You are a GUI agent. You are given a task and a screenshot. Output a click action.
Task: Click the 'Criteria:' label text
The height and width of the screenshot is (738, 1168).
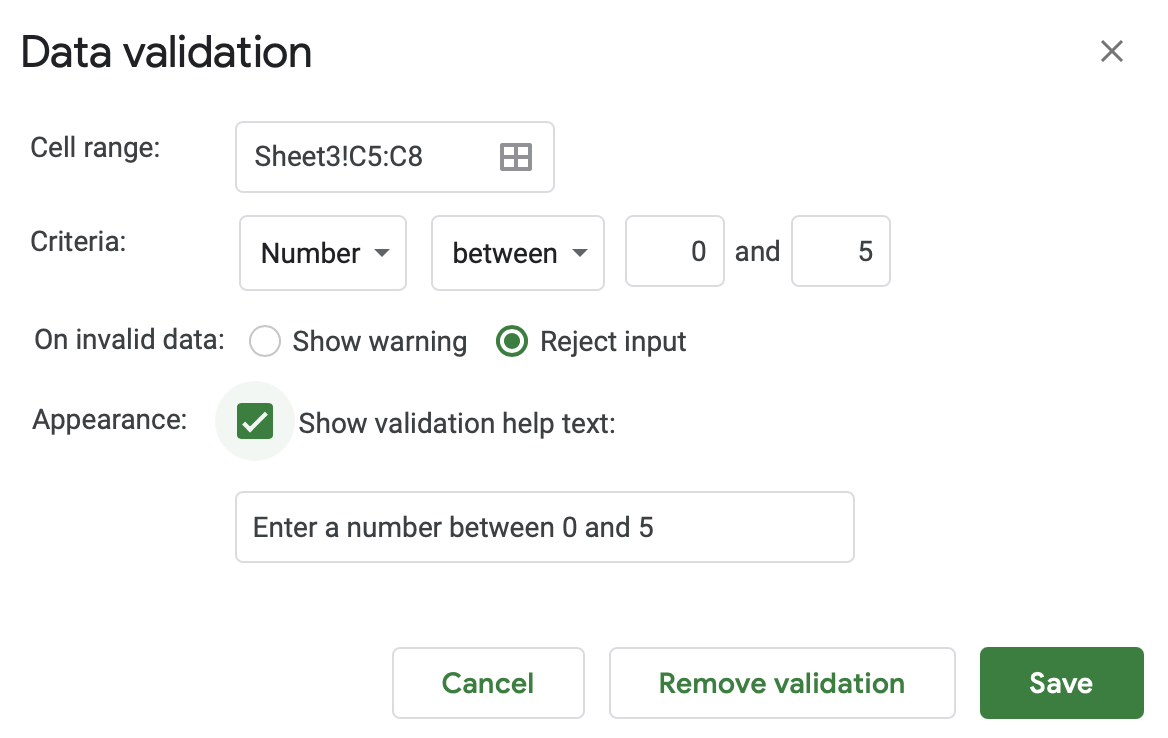click(x=78, y=241)
